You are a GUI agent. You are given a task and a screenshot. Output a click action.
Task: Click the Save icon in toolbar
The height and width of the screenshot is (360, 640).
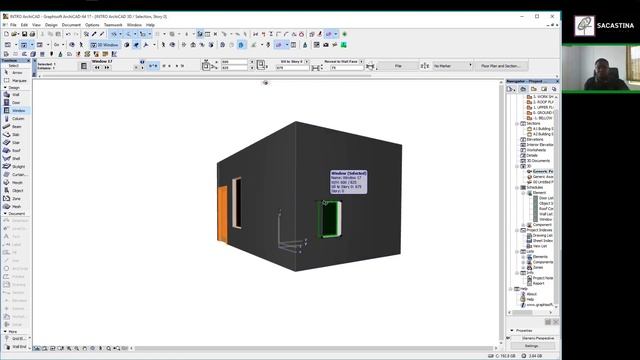click(x=24, y=34)
